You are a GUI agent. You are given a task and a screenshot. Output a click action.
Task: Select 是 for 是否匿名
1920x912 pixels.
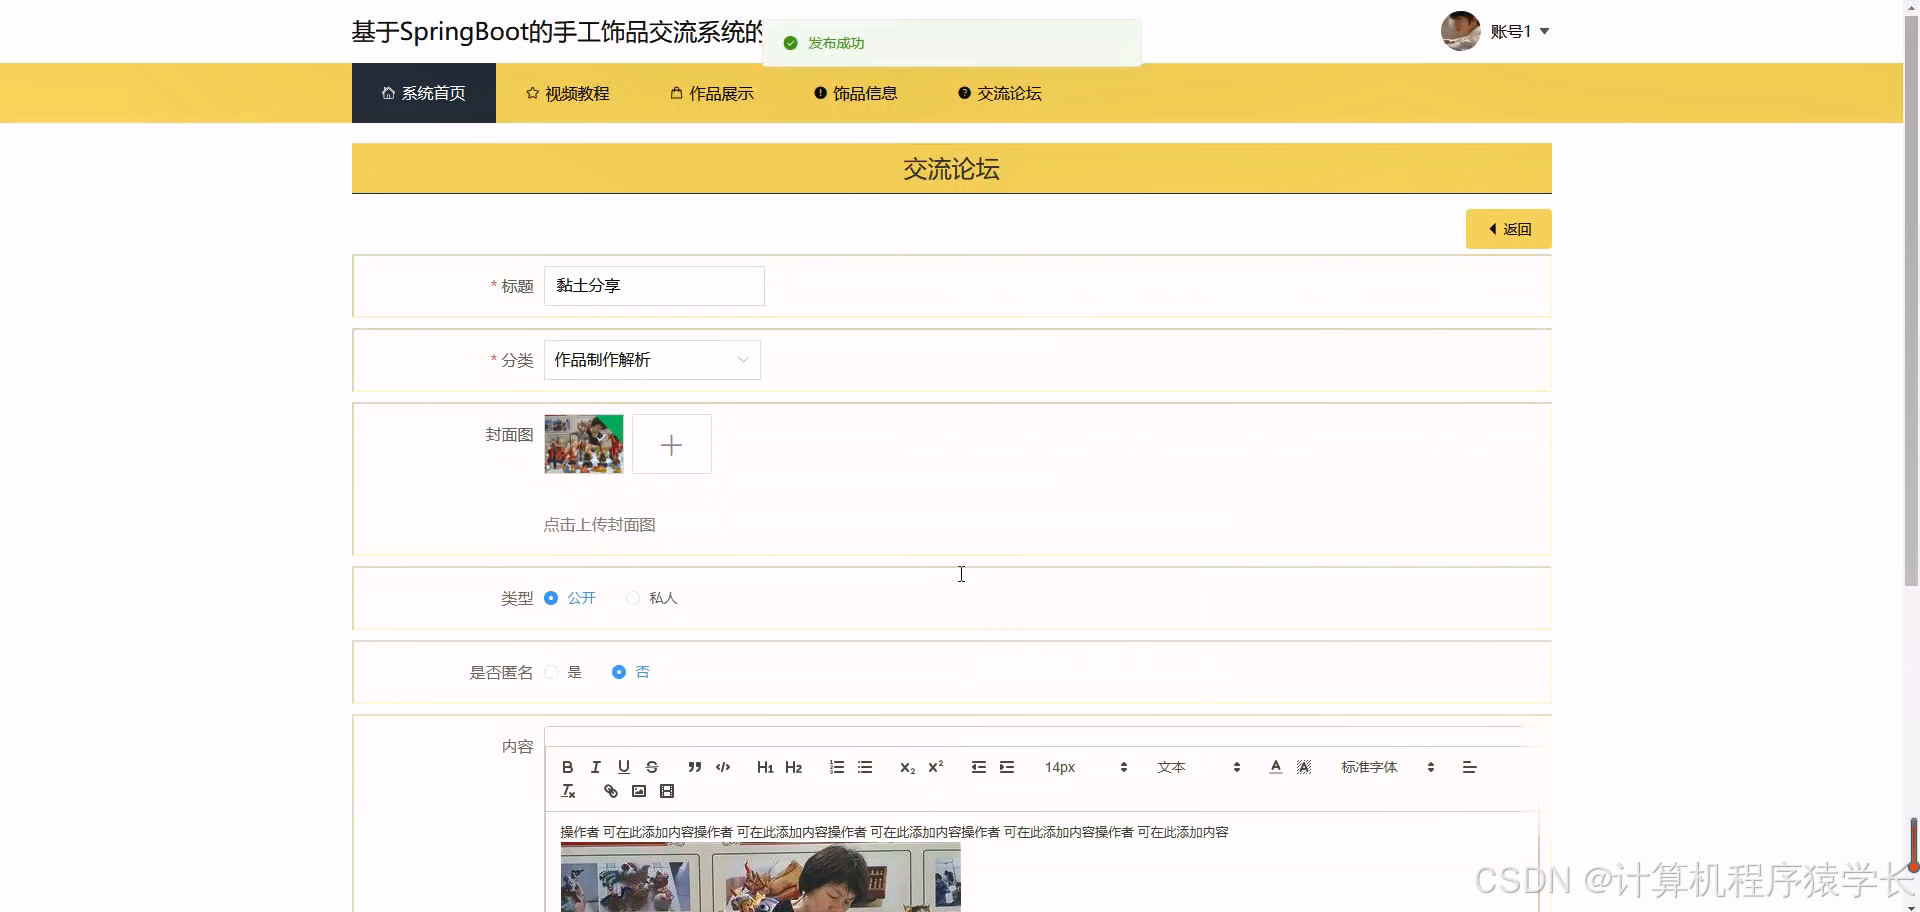(x=551, y=672)
